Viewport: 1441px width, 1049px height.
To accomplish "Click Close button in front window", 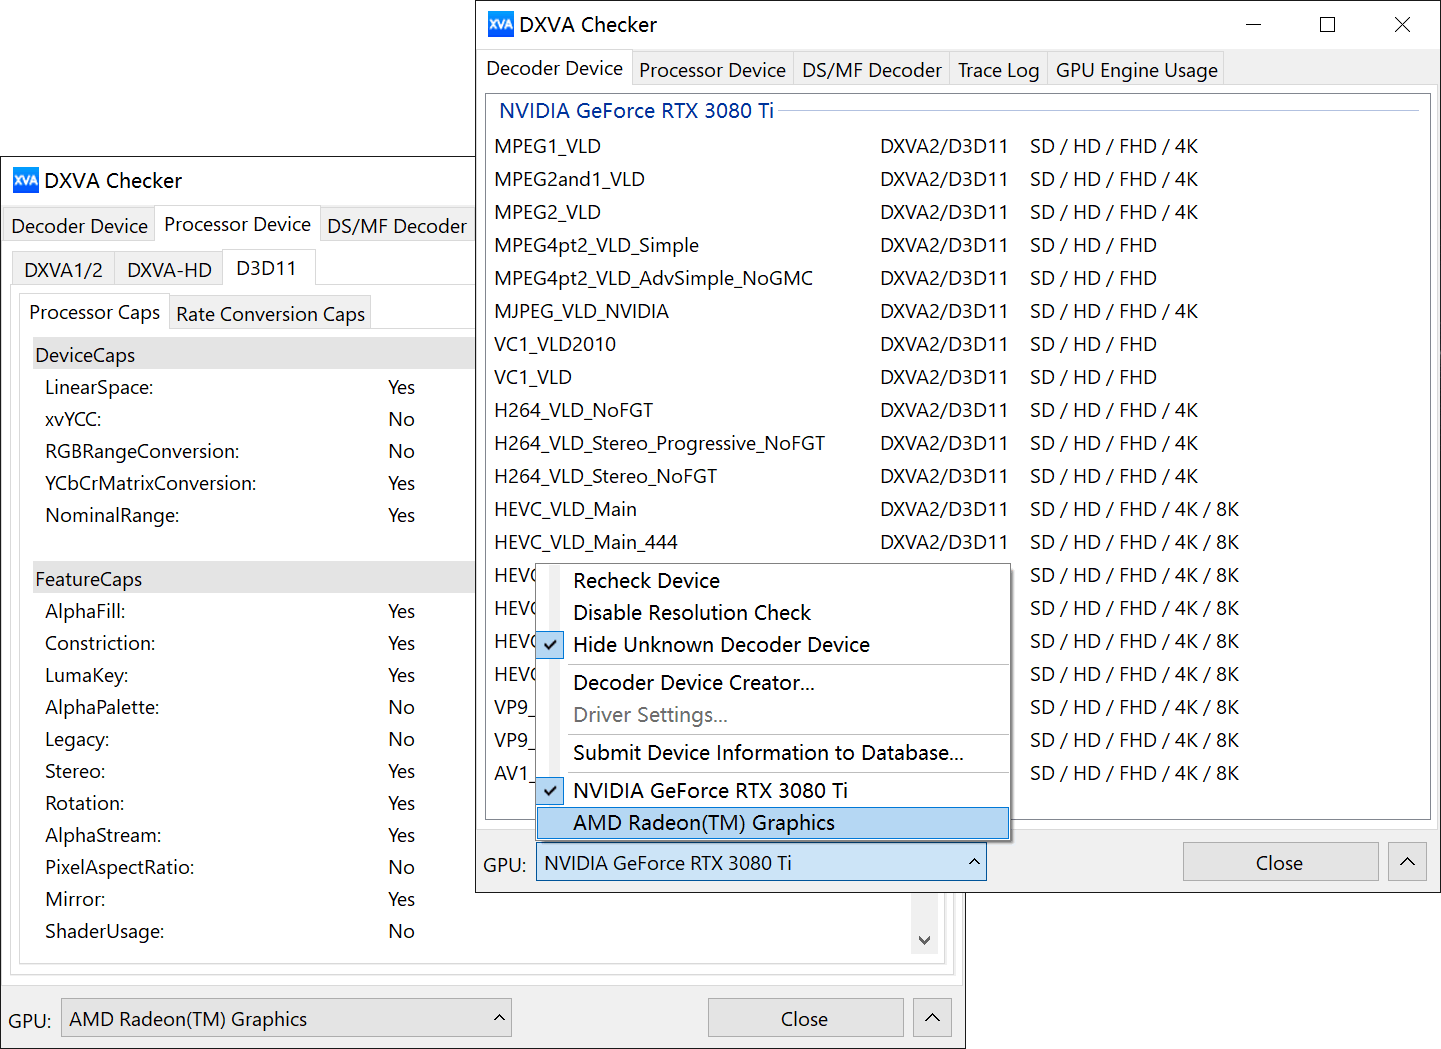I will (x=1279, y=863).
